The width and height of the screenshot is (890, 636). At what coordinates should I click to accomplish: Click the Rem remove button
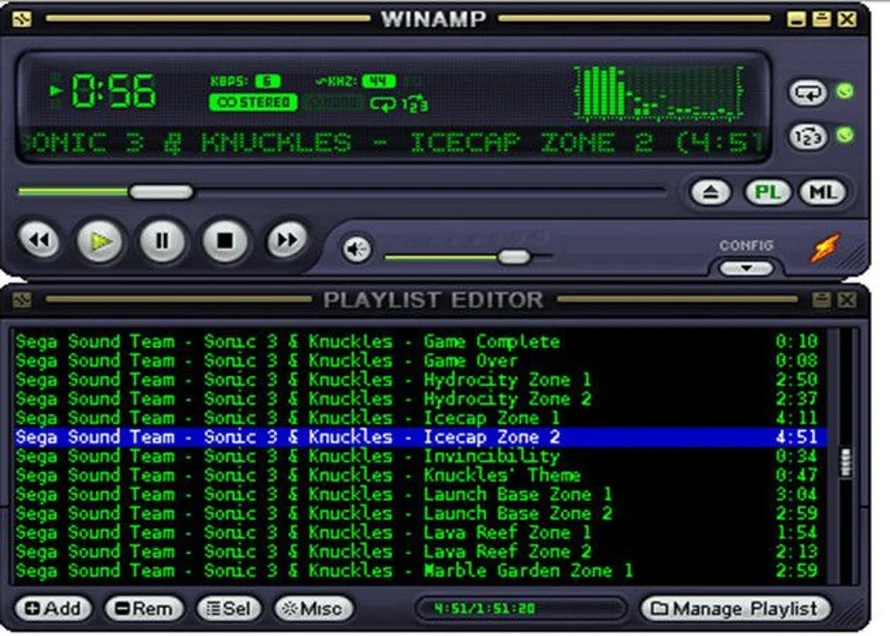click(144, 608)
